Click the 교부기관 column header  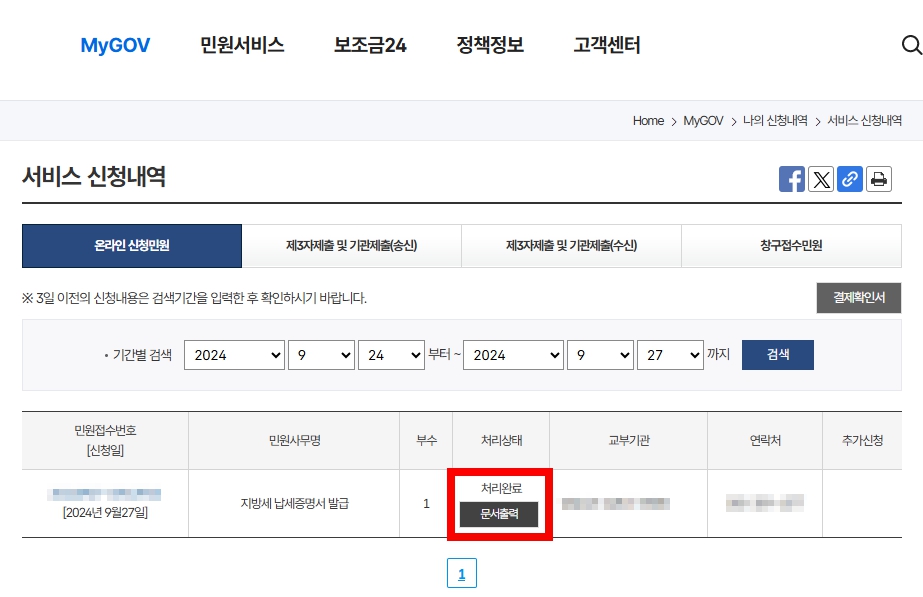click(629, 440)
